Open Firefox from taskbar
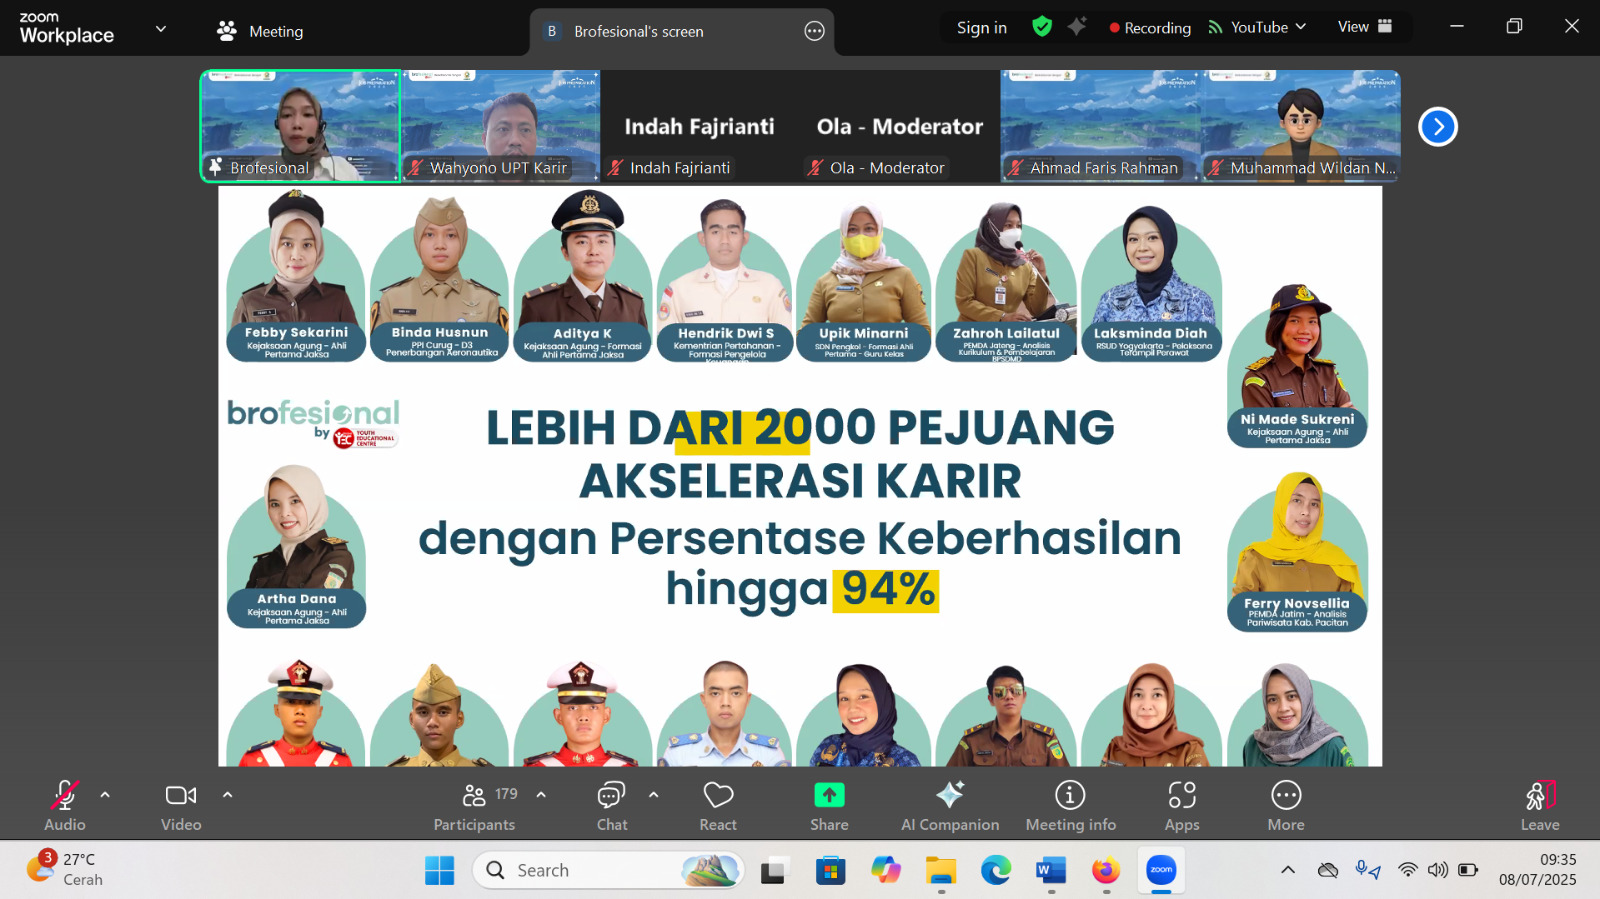 1106,870
